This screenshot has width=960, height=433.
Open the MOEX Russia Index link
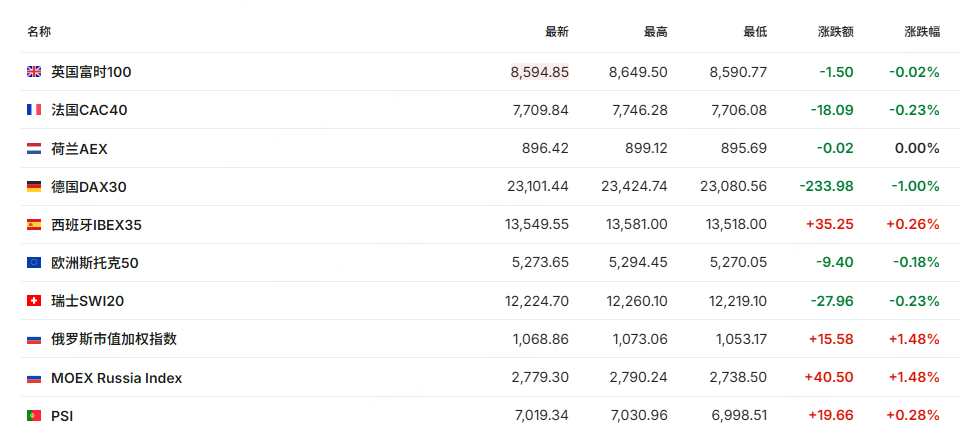[x=116, y=378]
